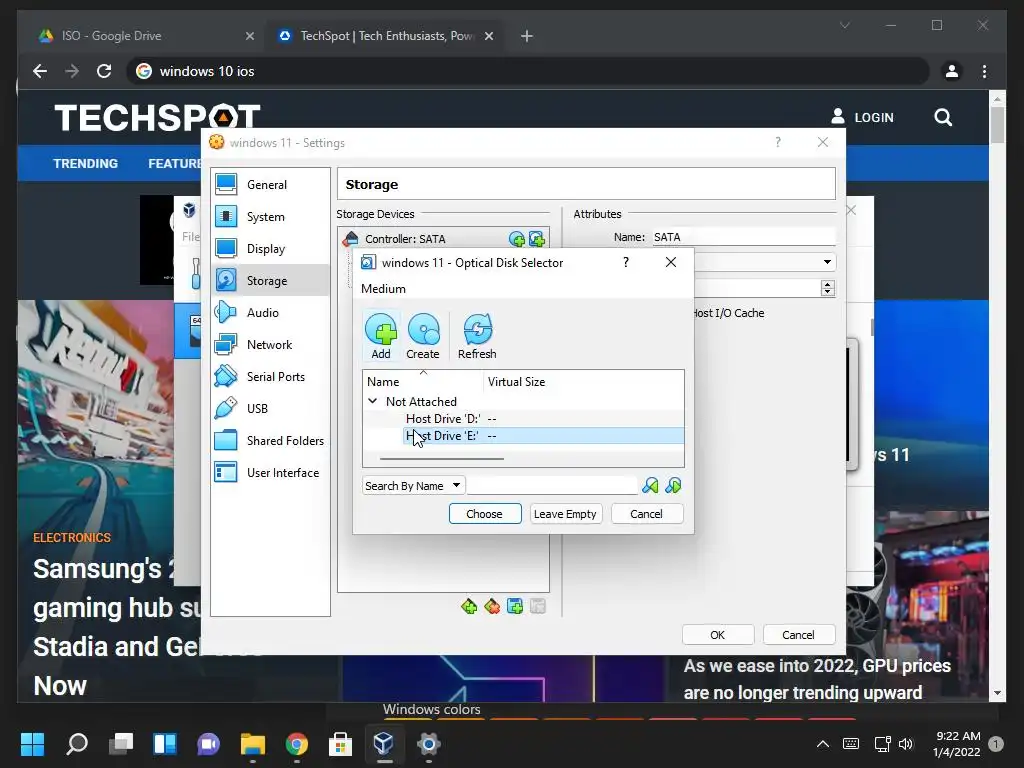Open Audio settings category
This screenshot has height=768, width=1024.
click(x=270, y=313)
